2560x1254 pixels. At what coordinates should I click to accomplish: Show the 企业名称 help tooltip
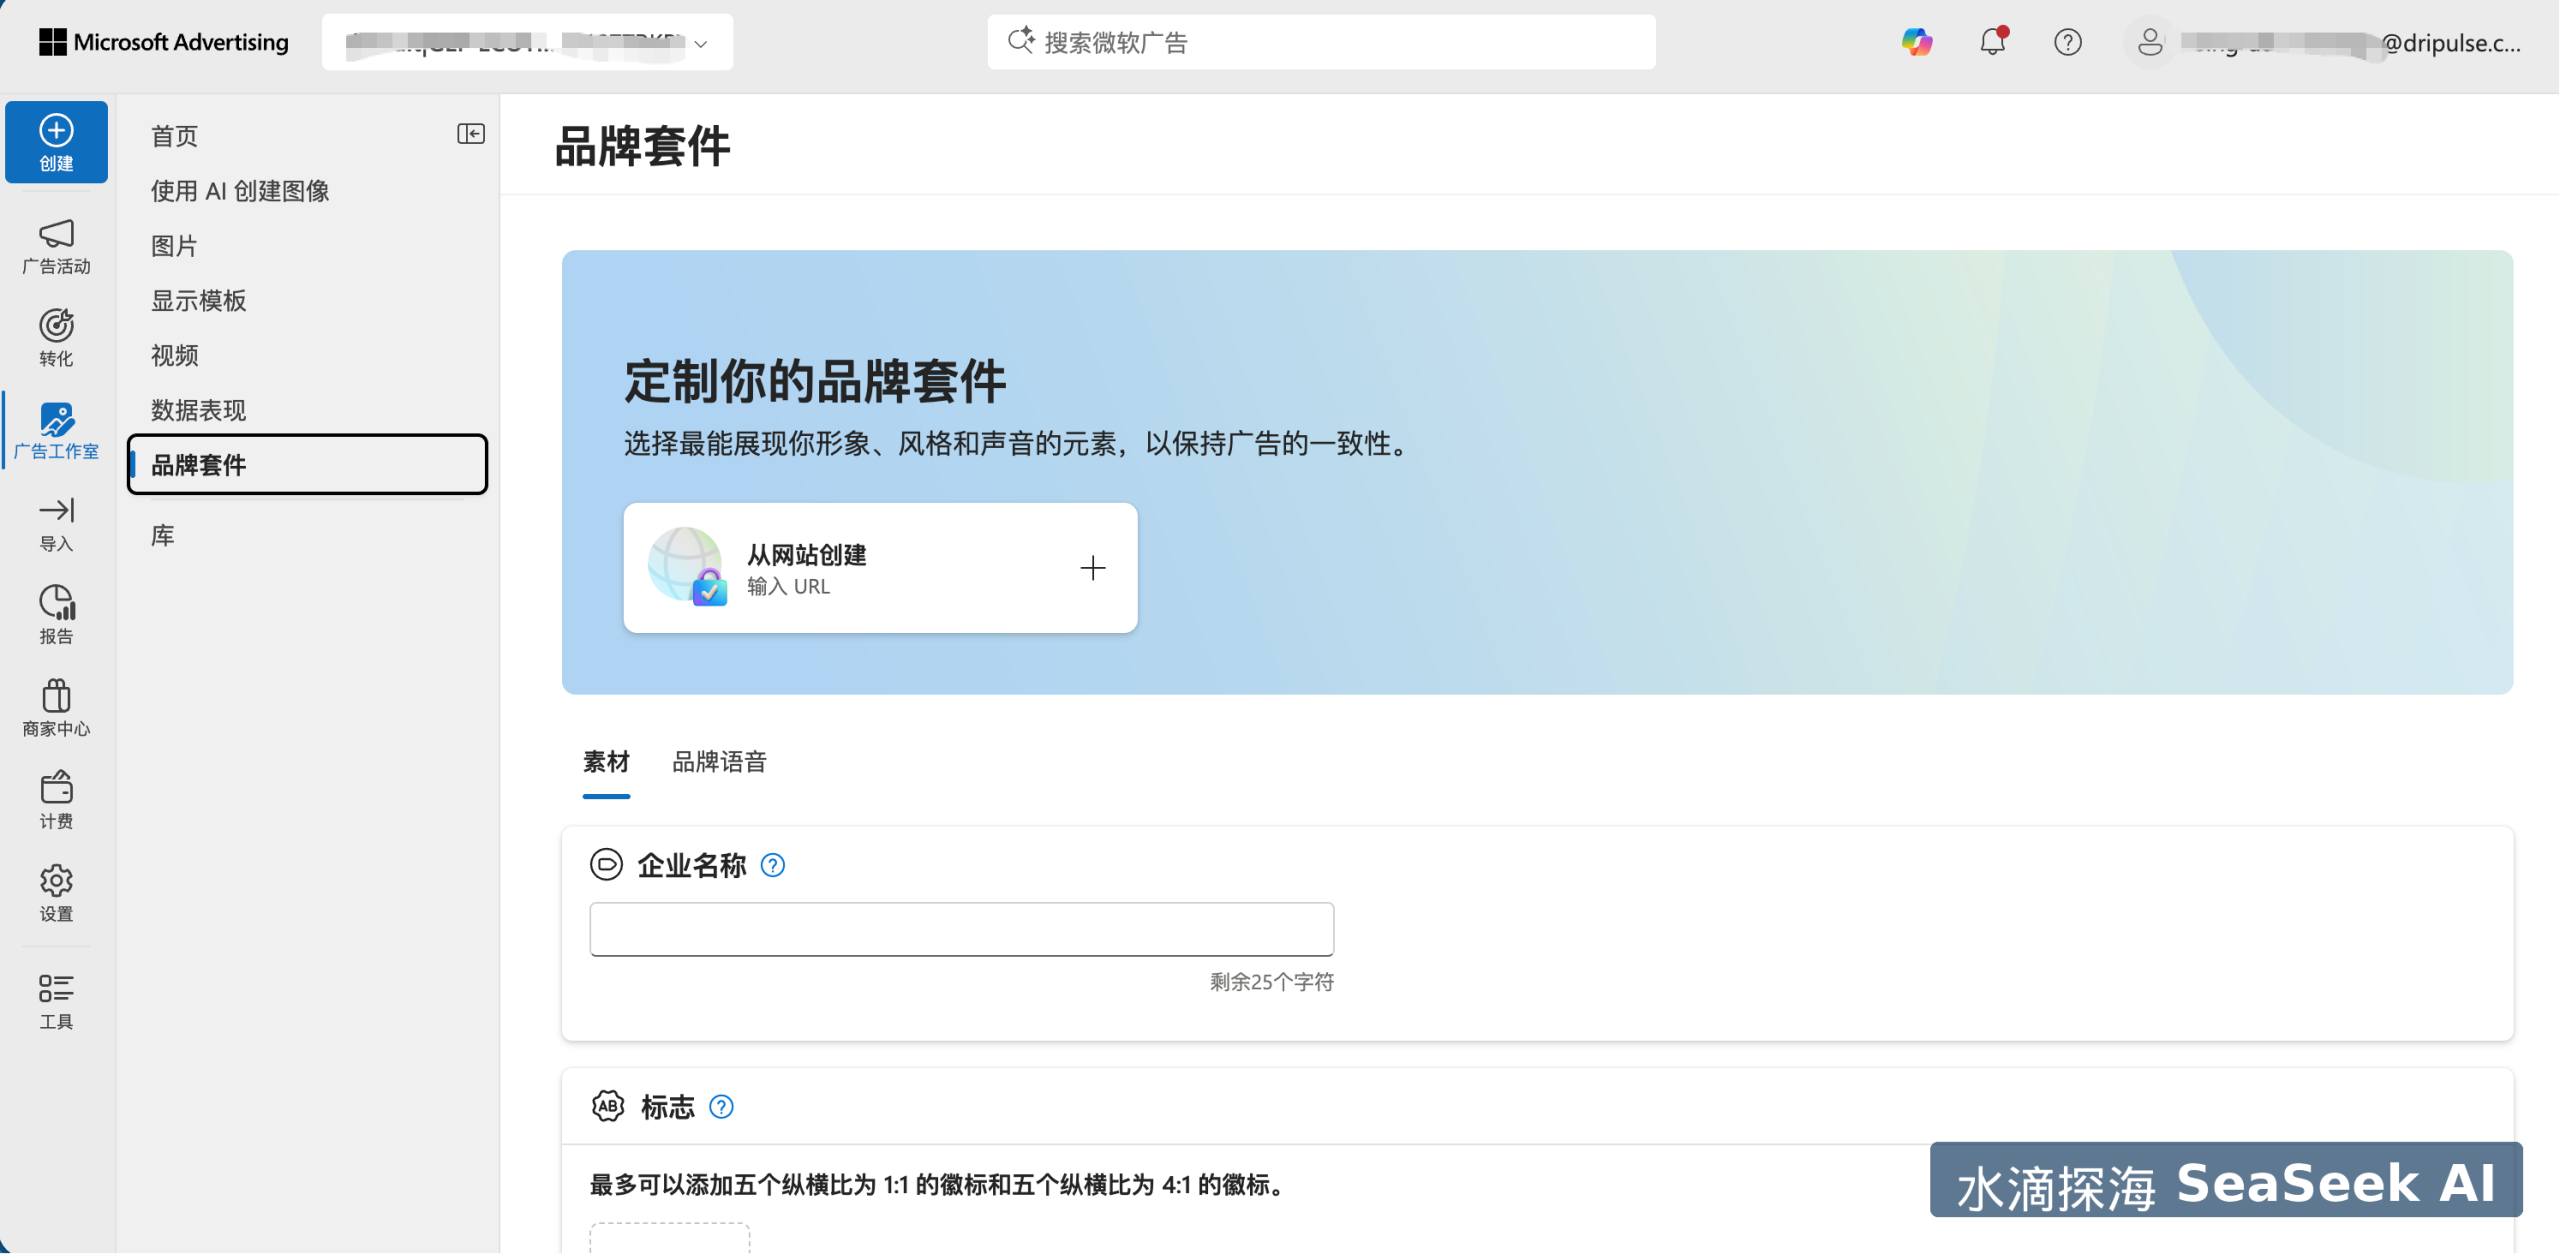772,865
